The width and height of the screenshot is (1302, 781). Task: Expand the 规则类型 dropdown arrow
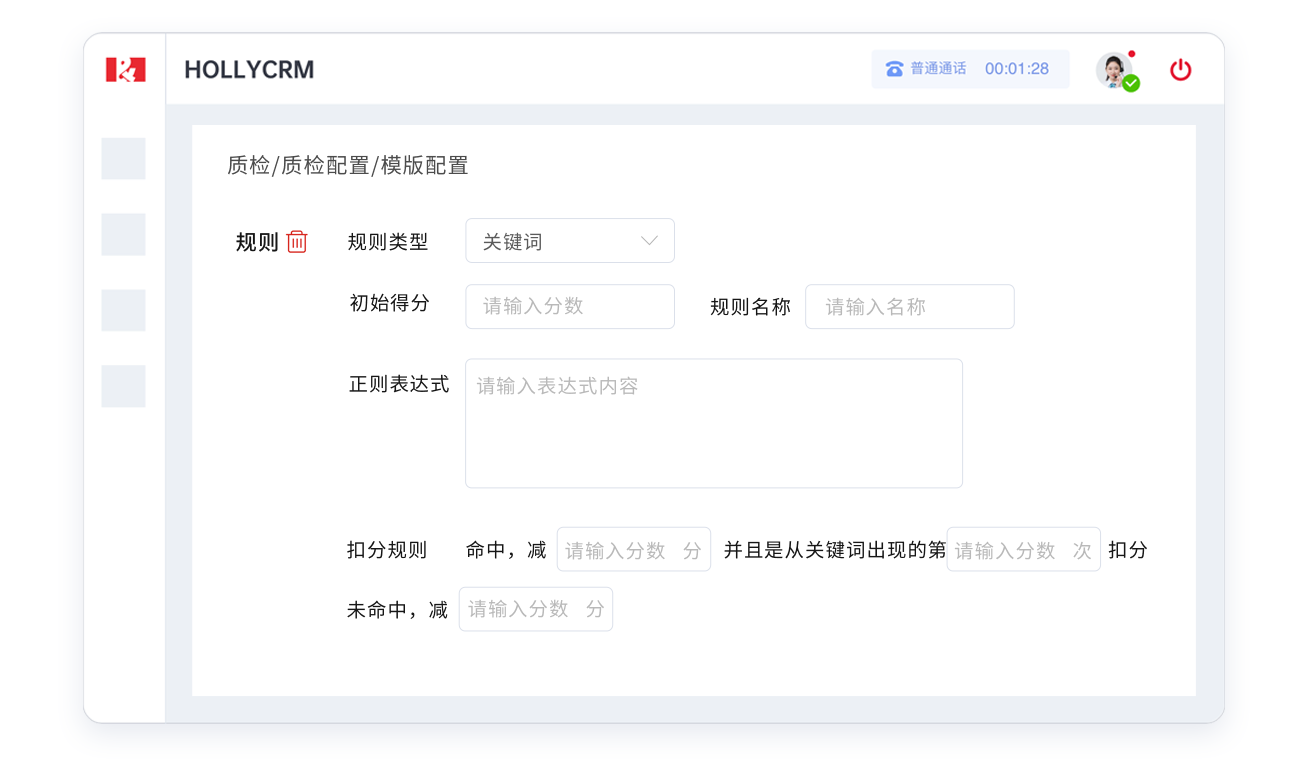649,241
